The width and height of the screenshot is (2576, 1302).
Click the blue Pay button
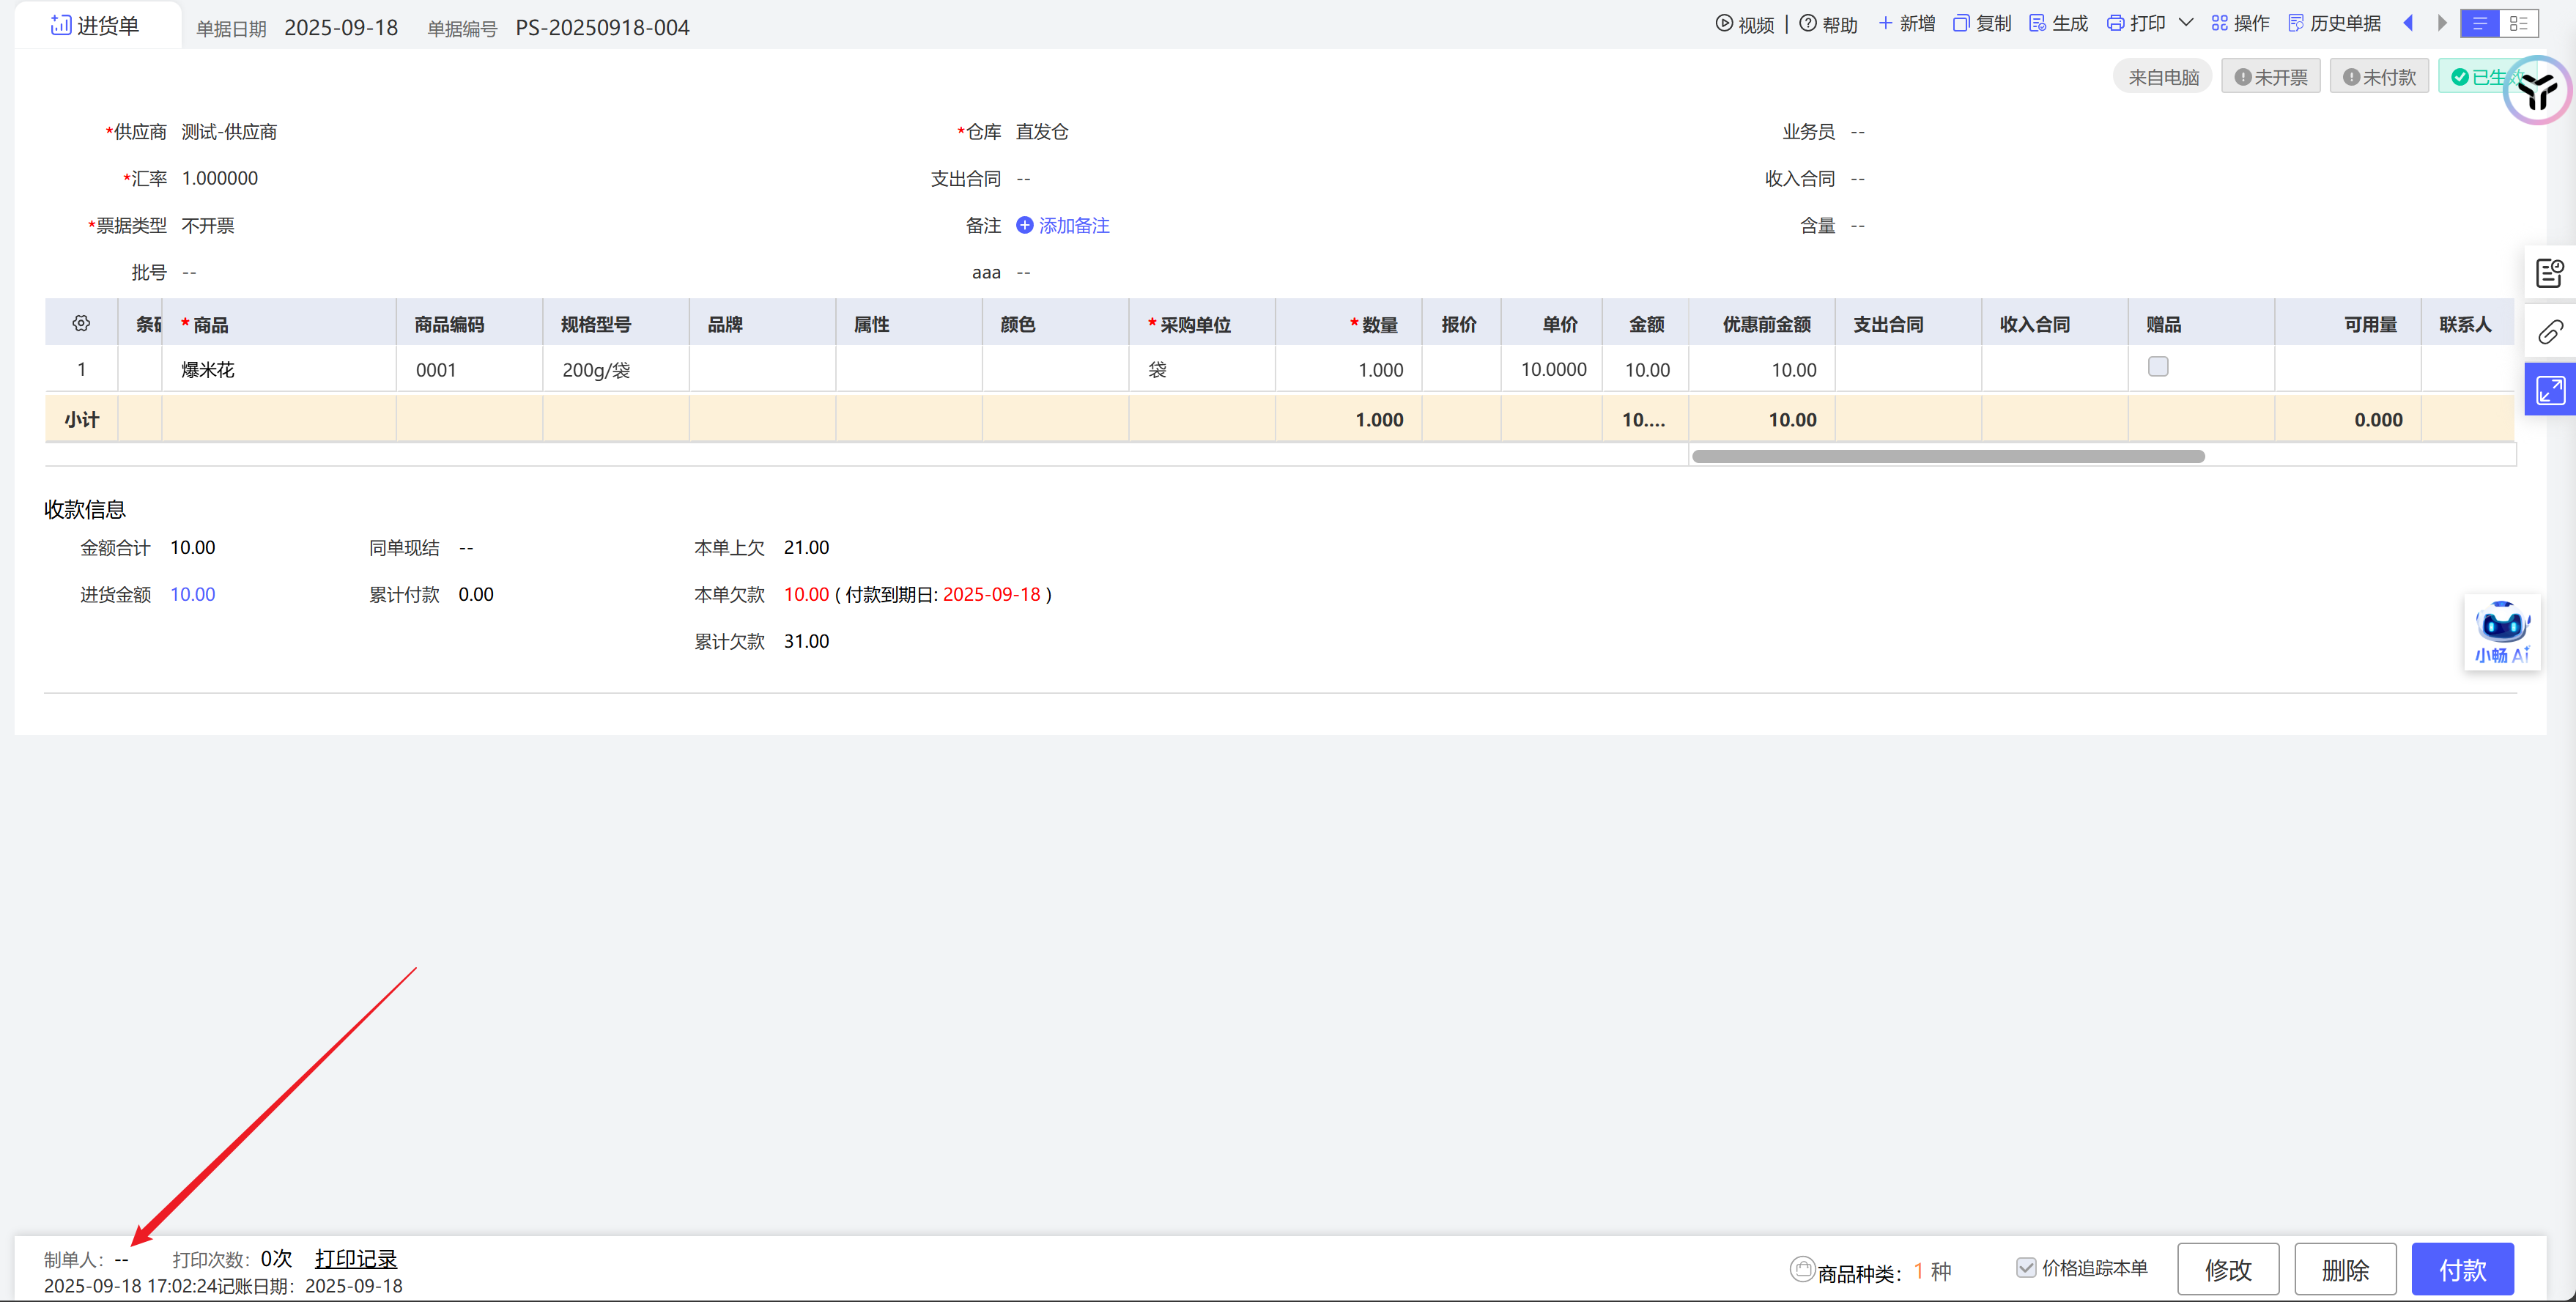coord(2462,1269)
